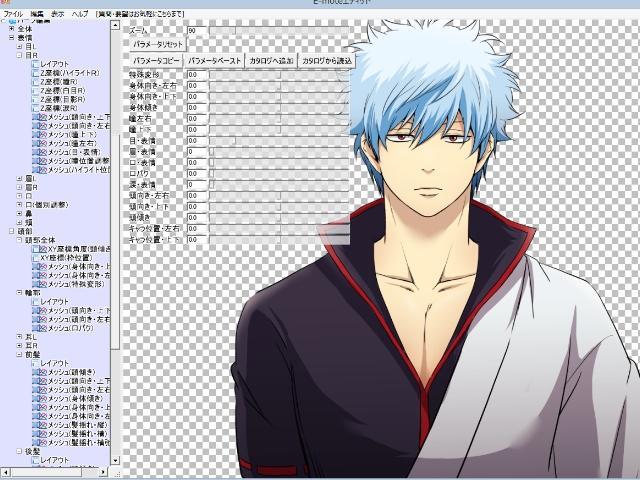Open the 表示 menu
640x480 pixels.
58,14
